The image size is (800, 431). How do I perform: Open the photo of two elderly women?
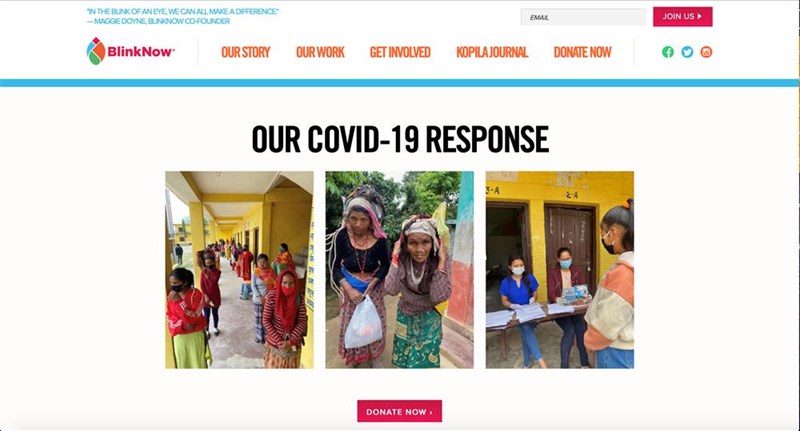click(399, 270)
